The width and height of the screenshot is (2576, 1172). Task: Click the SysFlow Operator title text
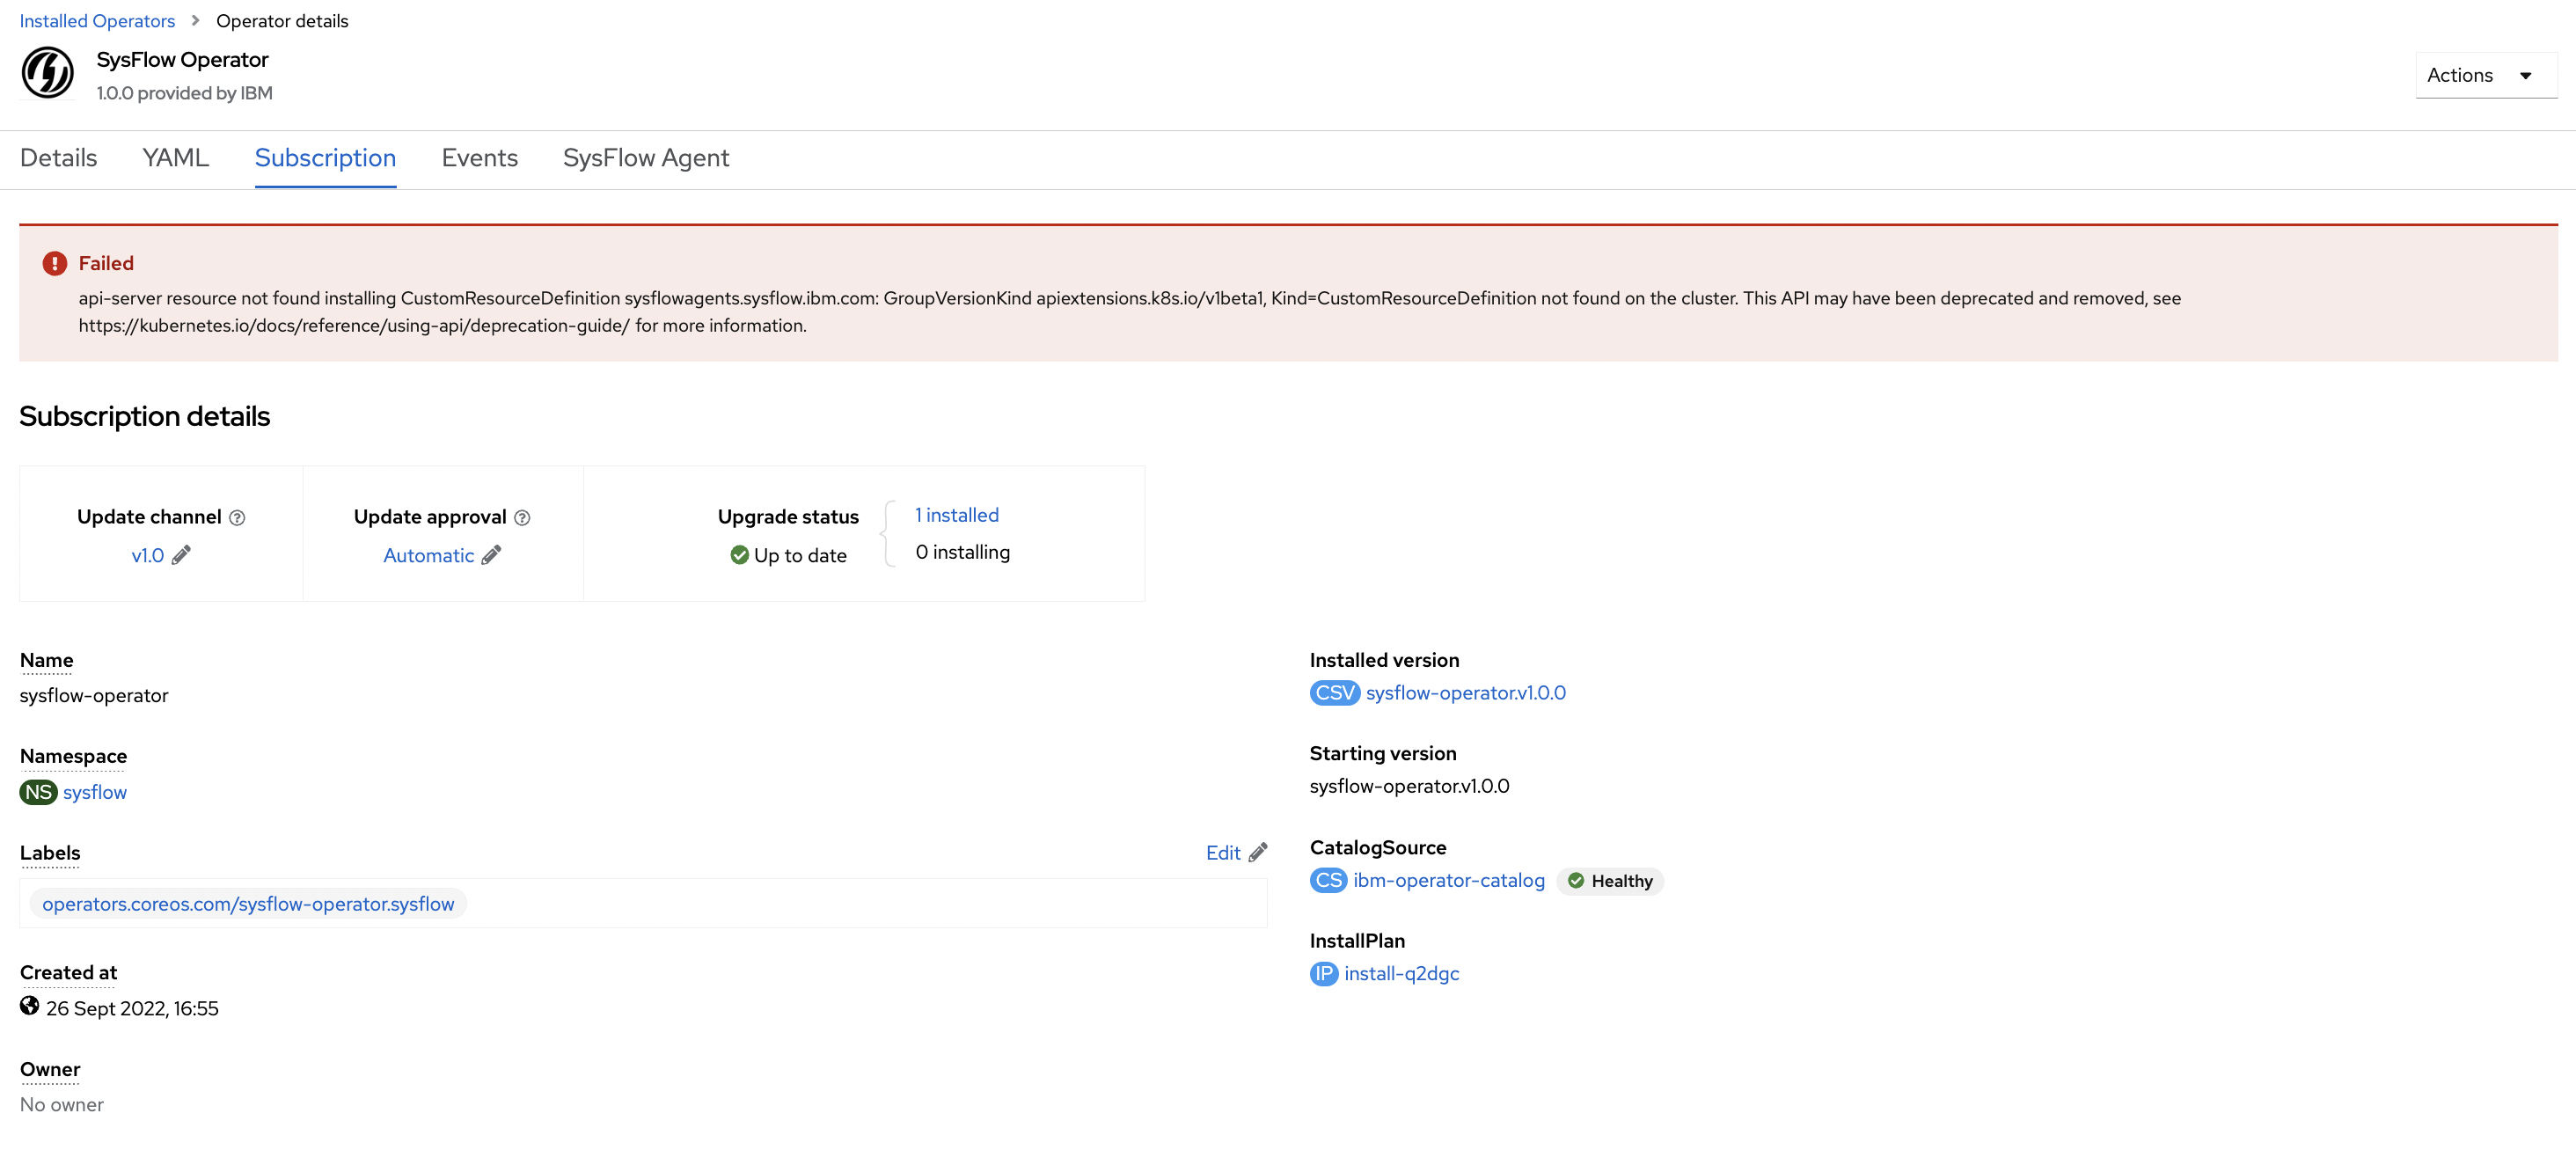click(x=182, y=60)
